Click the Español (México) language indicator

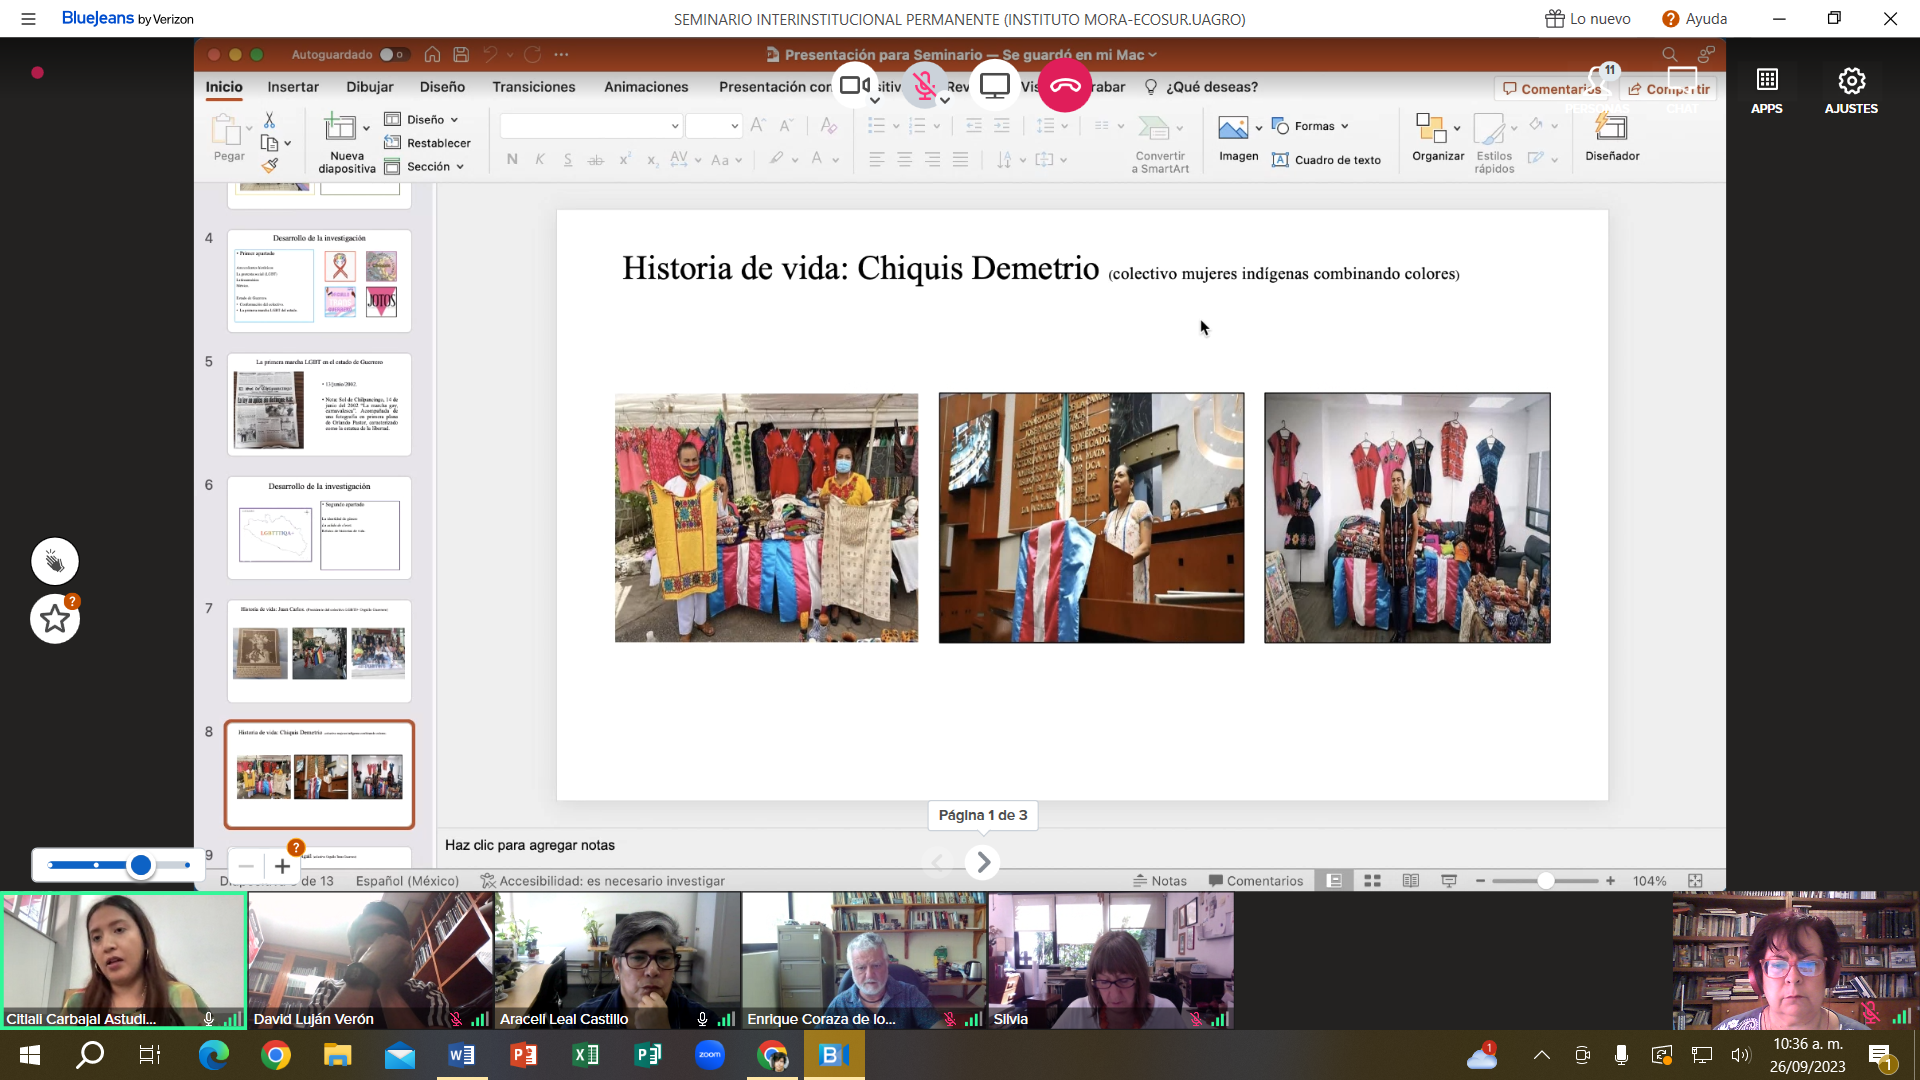click(x=407, y=881)
